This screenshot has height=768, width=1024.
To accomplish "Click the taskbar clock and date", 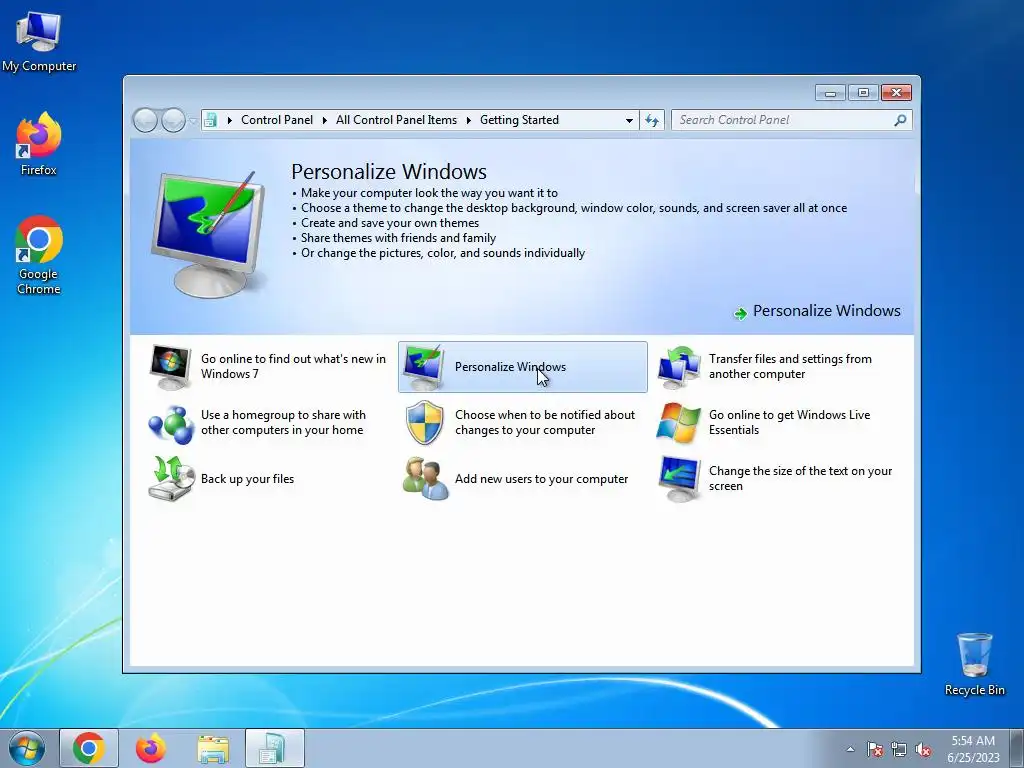I will click(973, 749).
